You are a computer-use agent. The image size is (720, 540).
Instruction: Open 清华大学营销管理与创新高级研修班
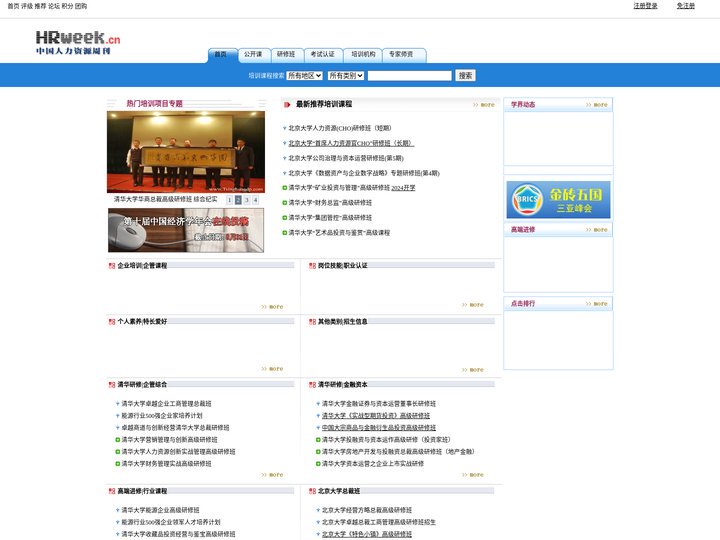coord(169,439)
